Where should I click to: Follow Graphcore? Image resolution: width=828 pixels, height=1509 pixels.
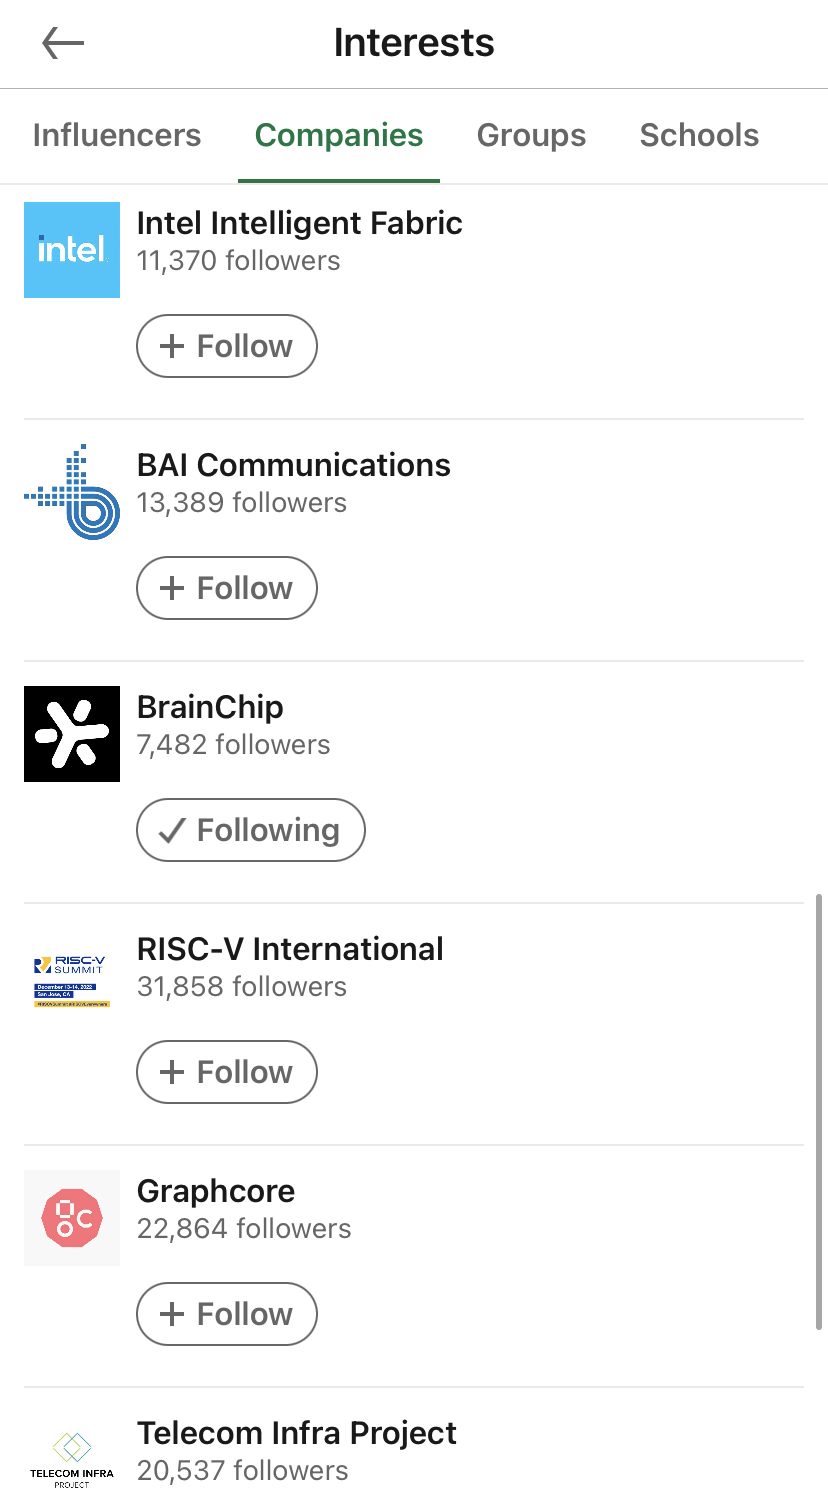click(x=227, y=1314)
